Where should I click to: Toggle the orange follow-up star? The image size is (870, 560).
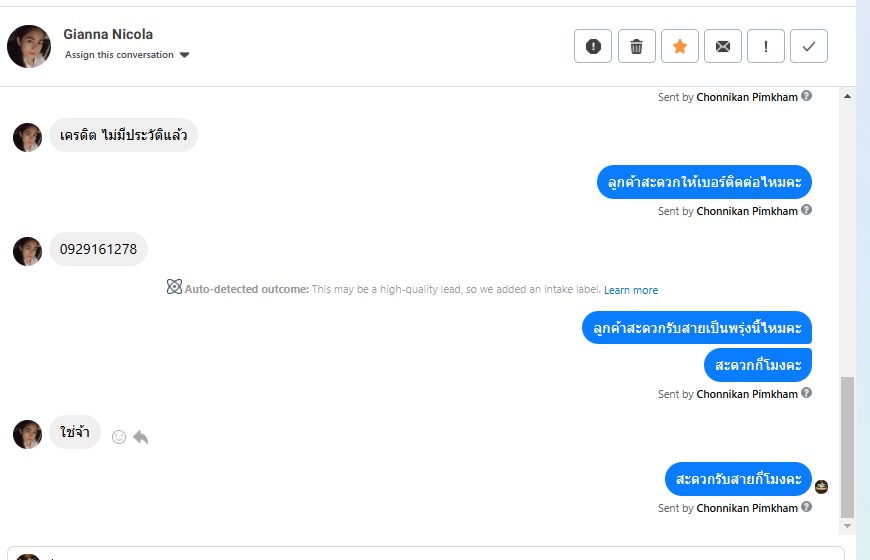click(680, 46)
